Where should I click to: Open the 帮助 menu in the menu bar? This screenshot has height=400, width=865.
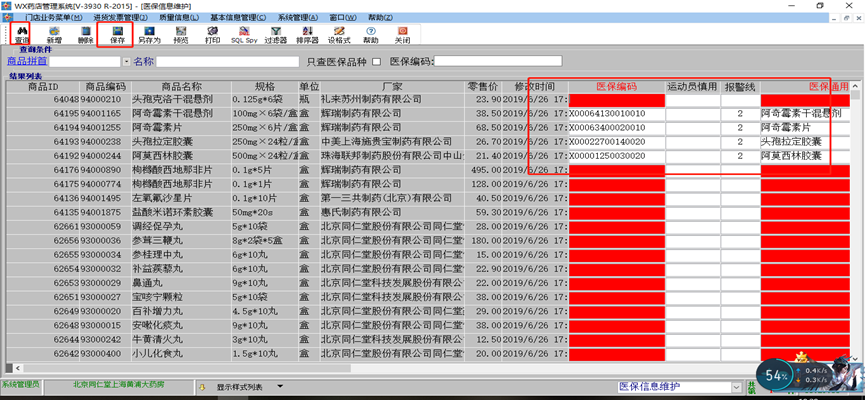point(381,18)
